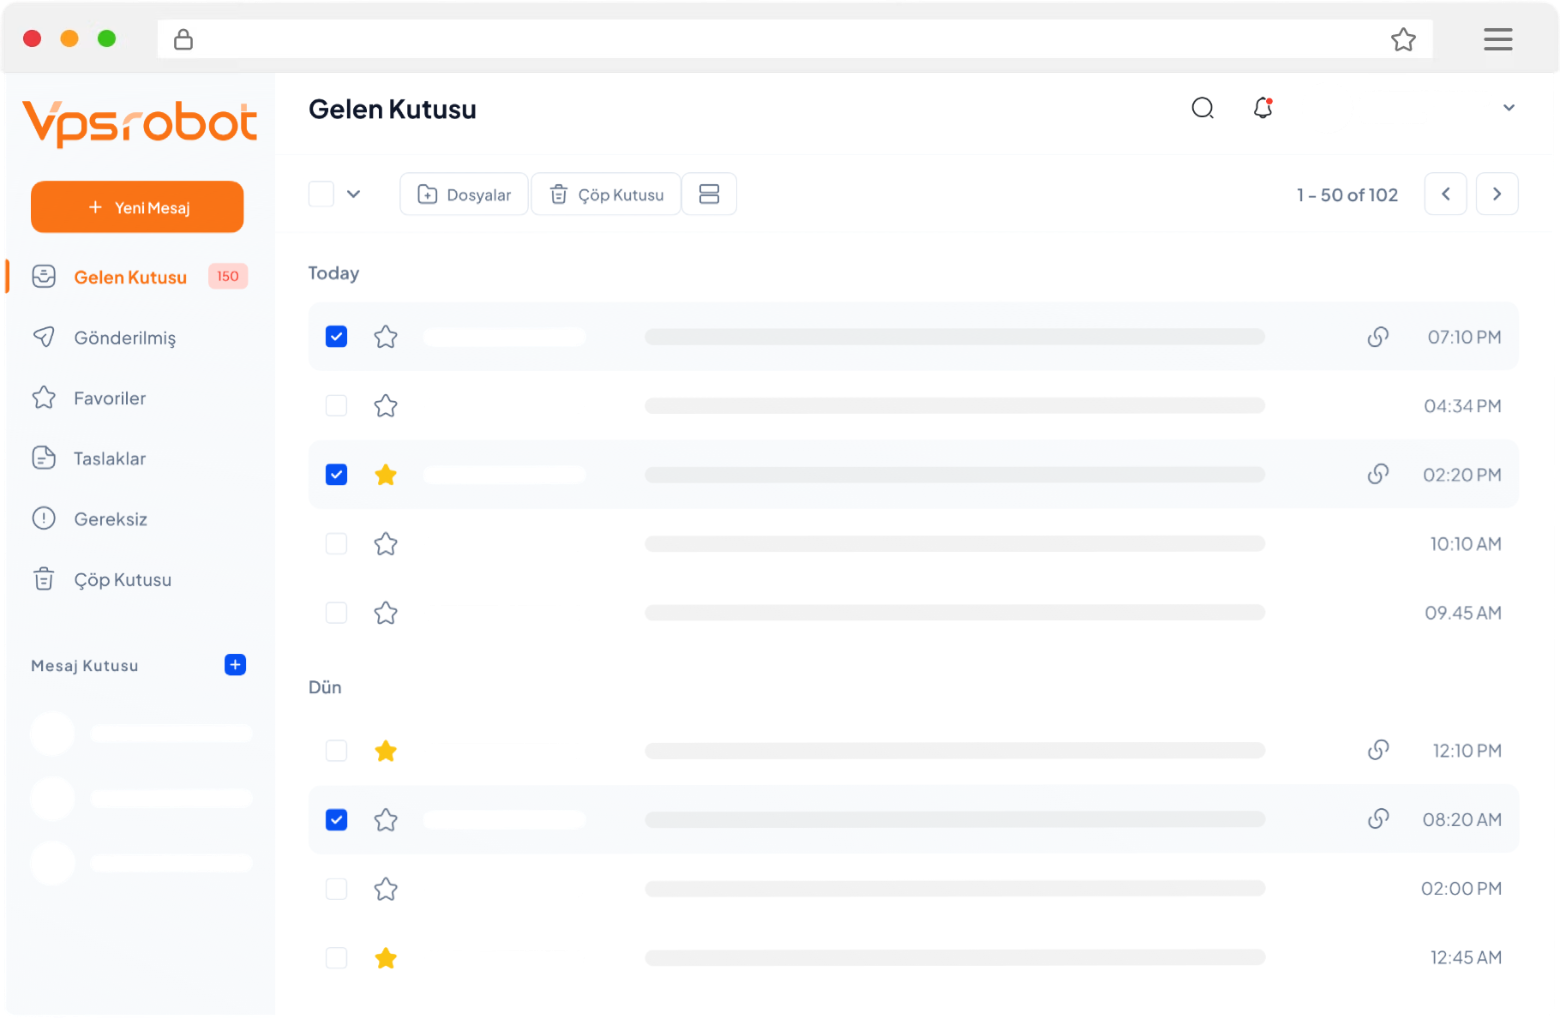Unstar the 02:20 PM message
1560x1018 pixels.
tap(386, 475)
